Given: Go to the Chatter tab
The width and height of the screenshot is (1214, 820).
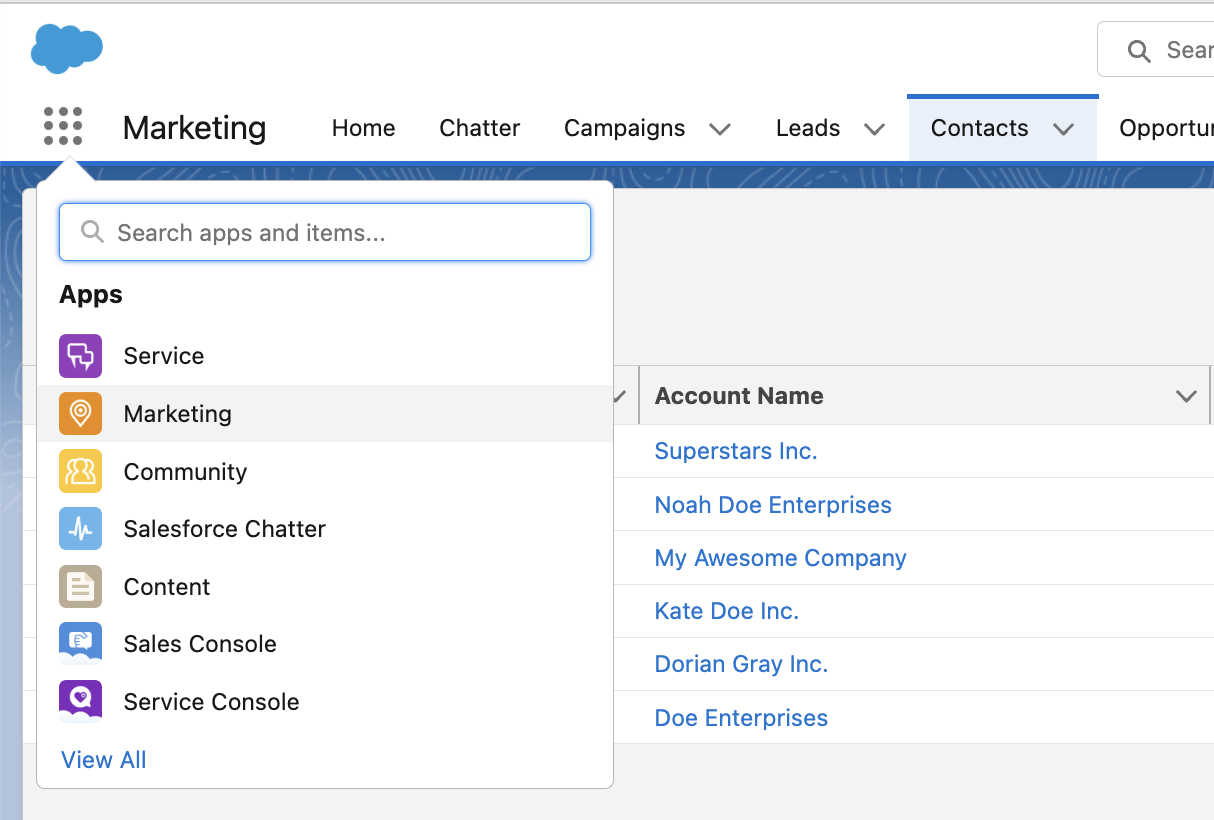Looking at the screenshot, I should (480, 128).
